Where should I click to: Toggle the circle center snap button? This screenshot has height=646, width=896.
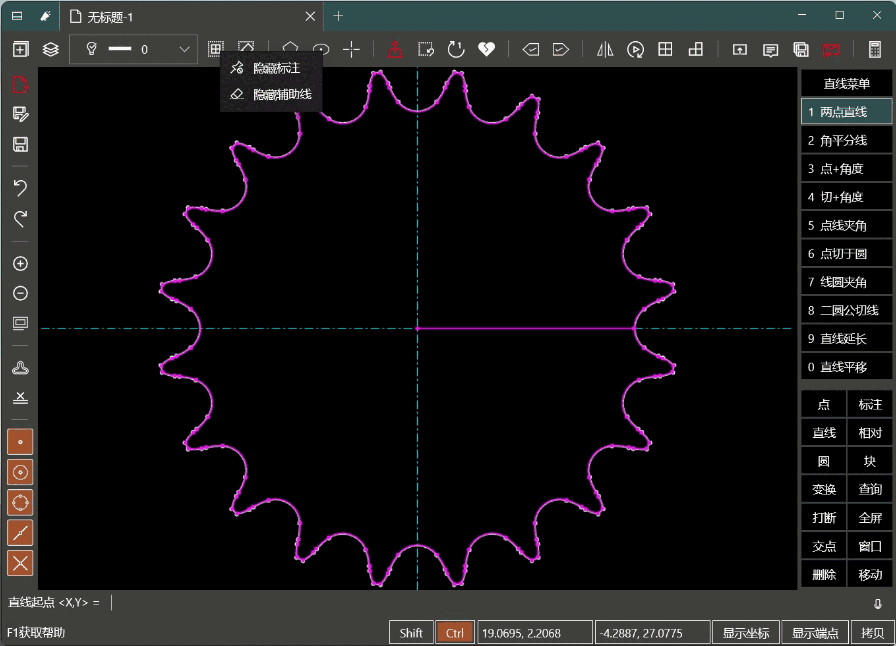(x=20, y=471)
